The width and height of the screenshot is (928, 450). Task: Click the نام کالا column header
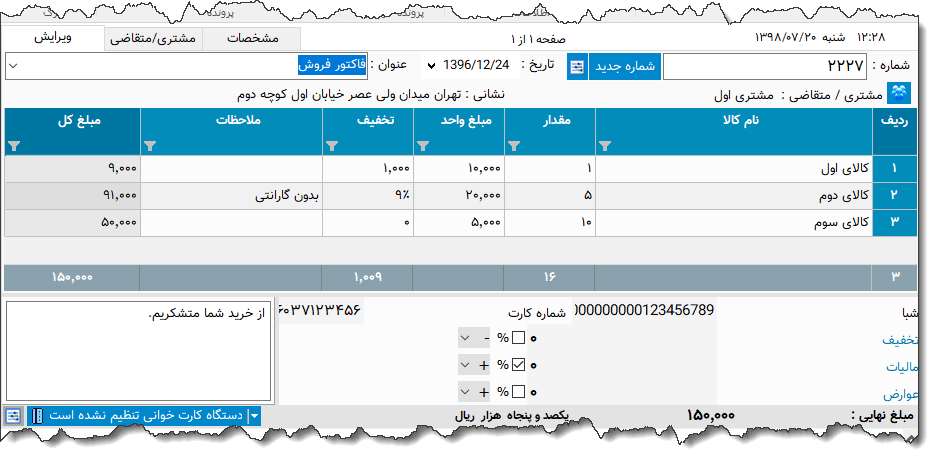tap(734, 131)
